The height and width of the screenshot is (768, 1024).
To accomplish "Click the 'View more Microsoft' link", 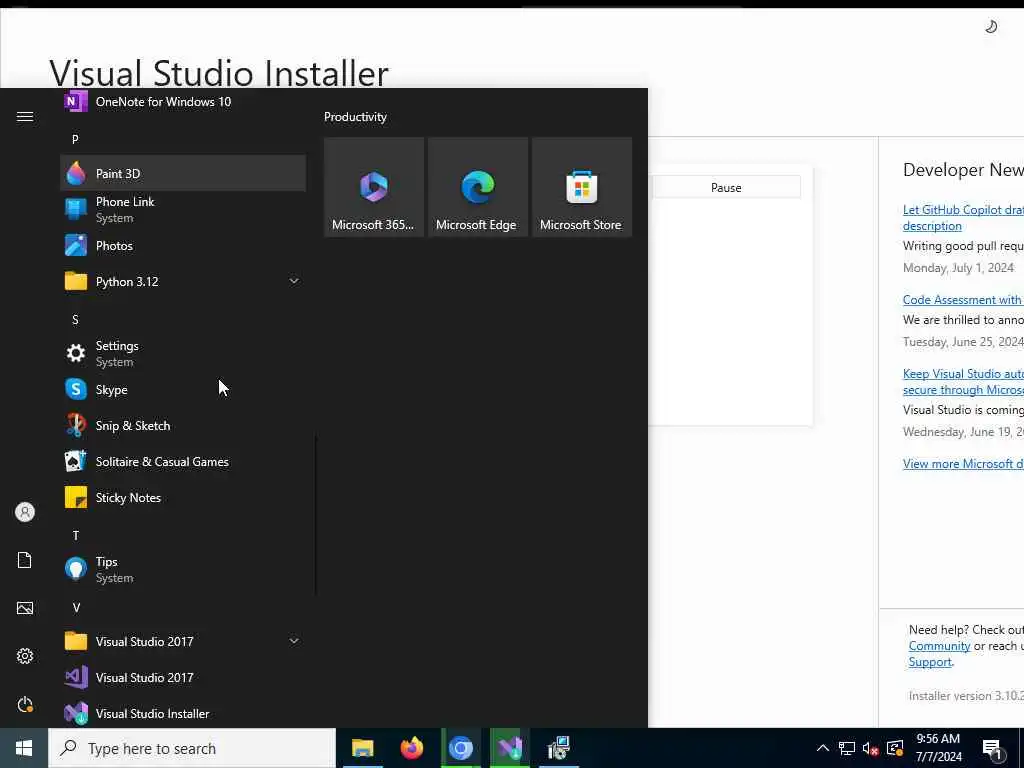I will tap(963, 464).
